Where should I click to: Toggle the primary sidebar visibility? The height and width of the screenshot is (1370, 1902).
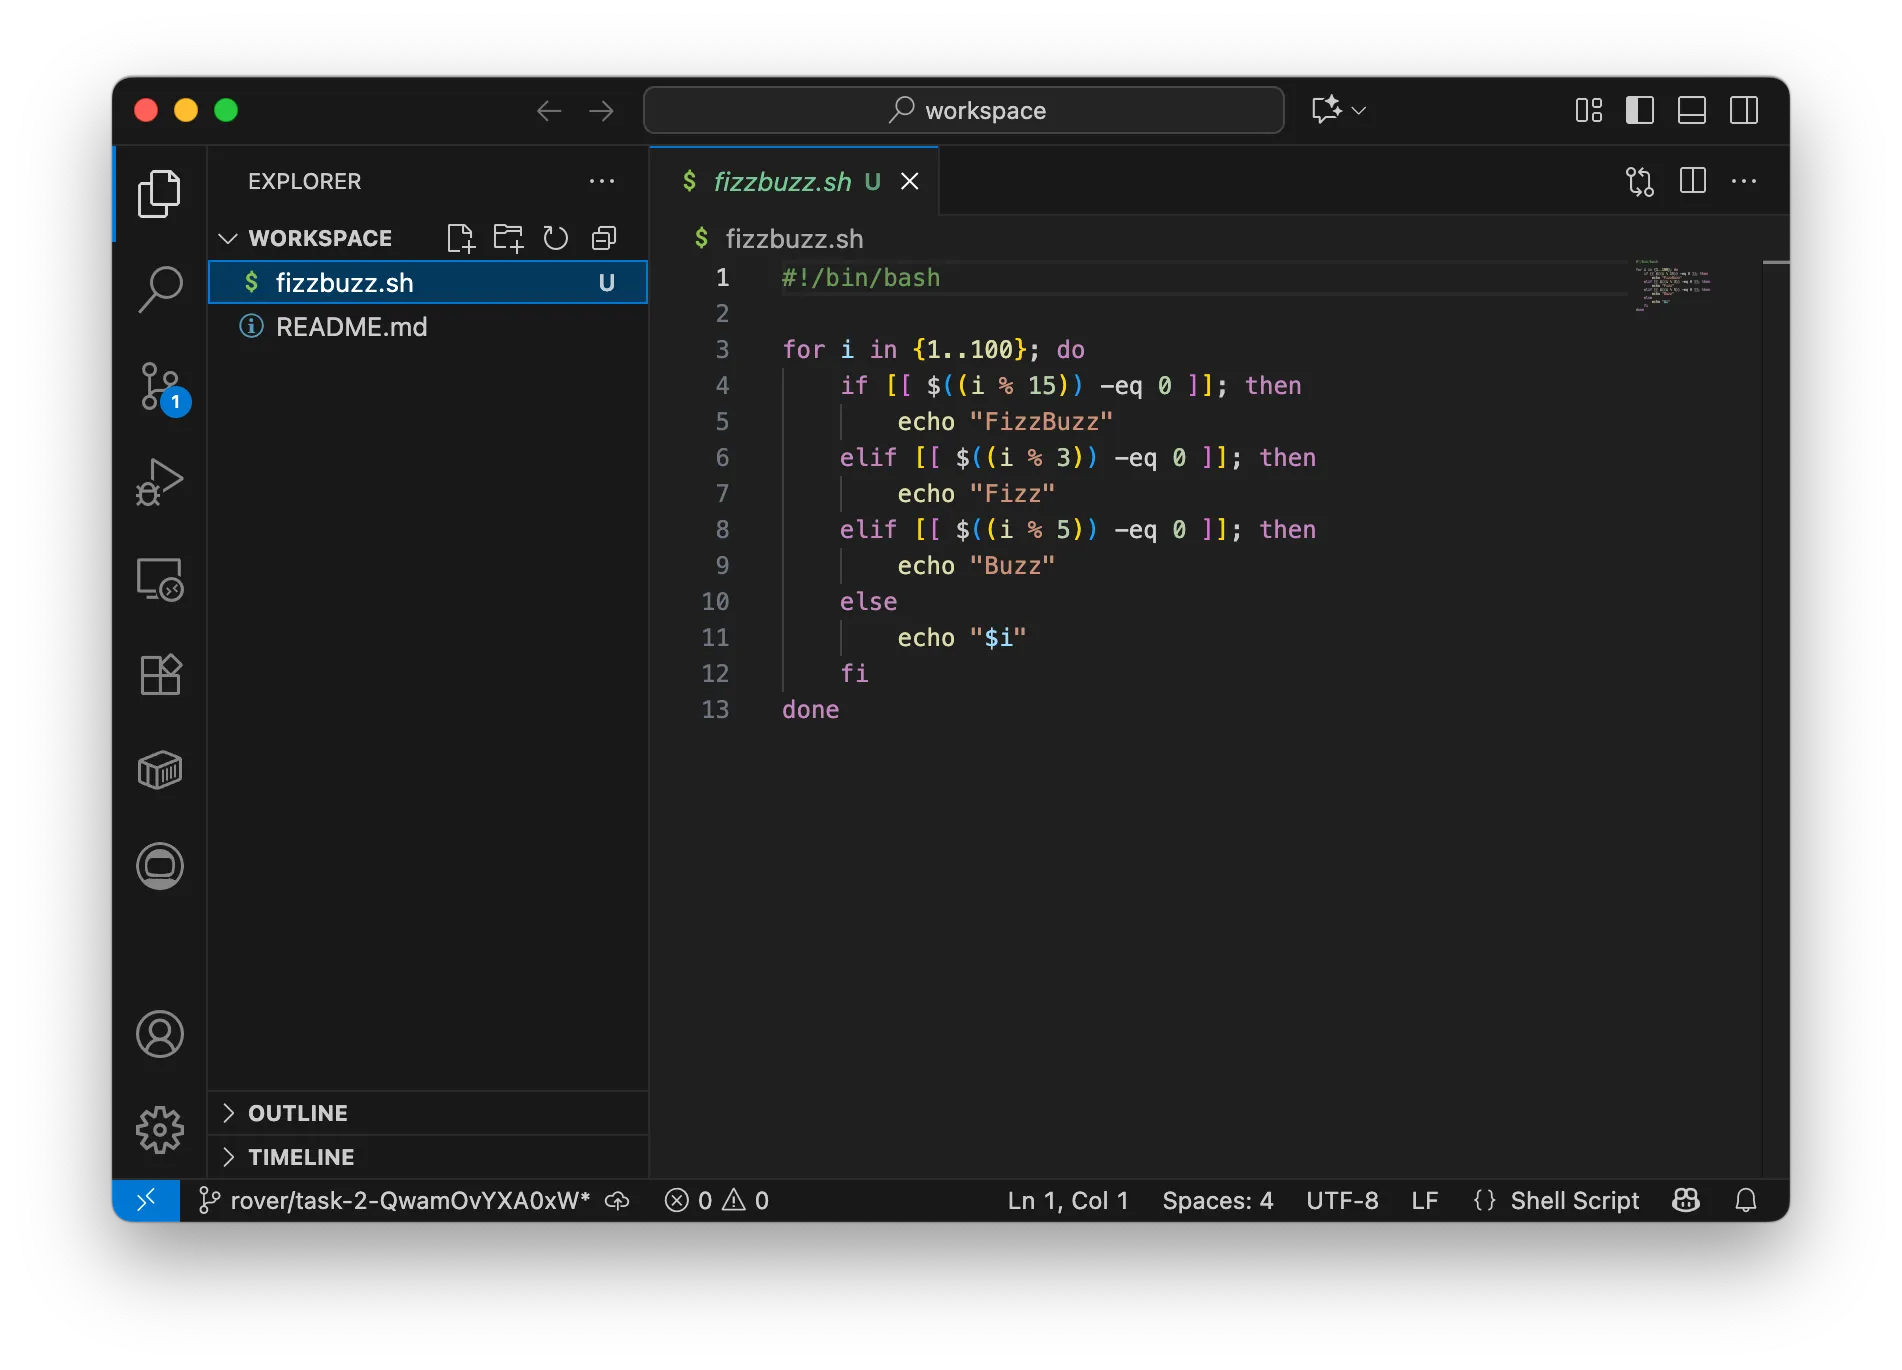[1640, 110]
